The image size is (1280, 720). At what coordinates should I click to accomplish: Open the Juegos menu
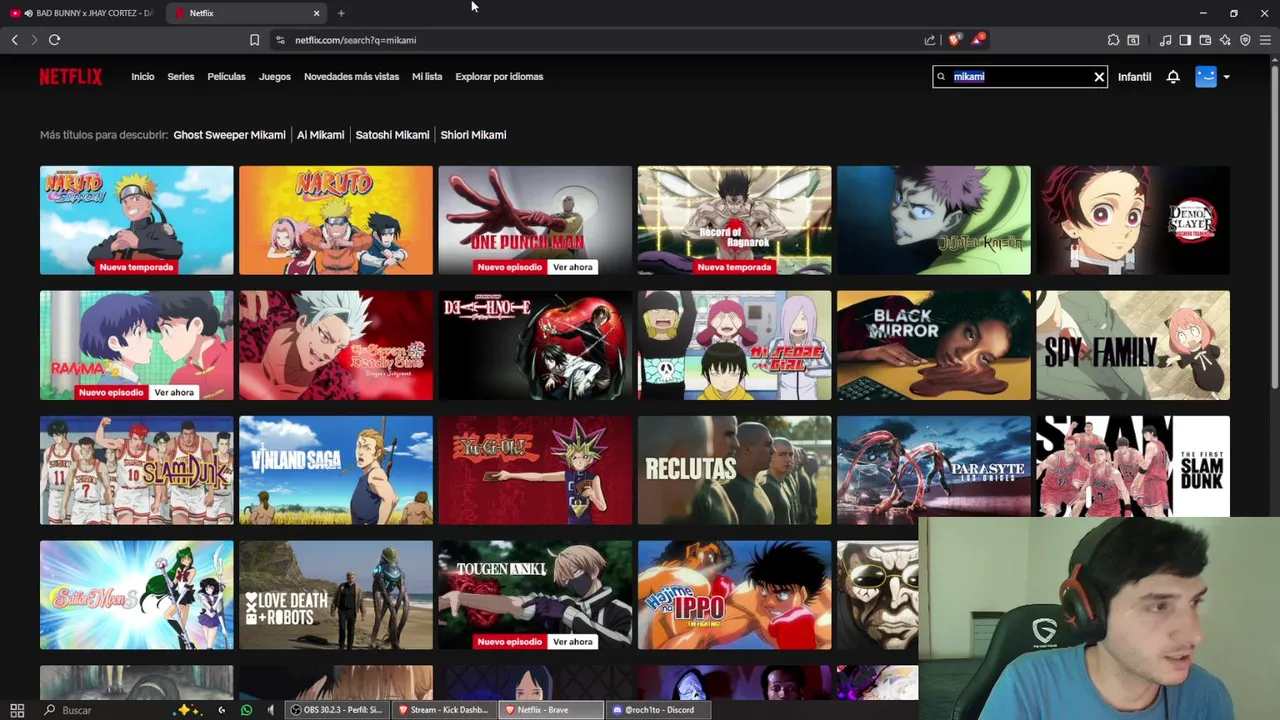click(275, 77)
